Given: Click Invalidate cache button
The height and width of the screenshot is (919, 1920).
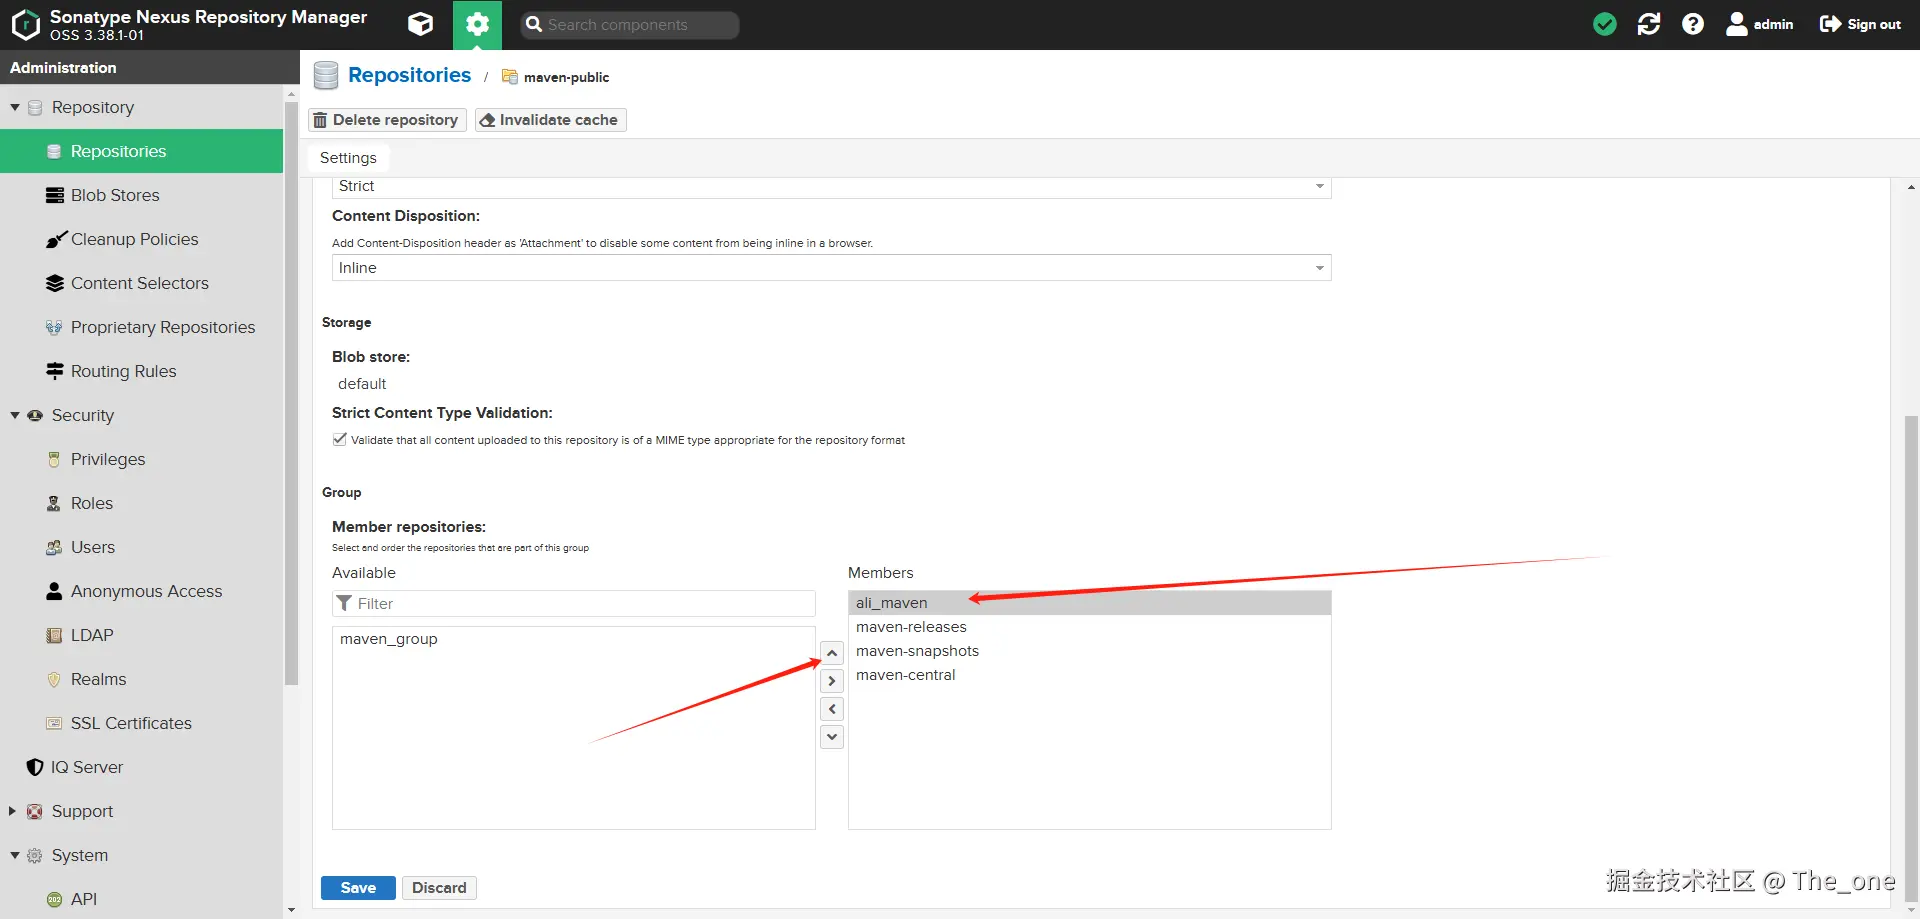Looking at the screenshot, I should (x=550, y=120).
